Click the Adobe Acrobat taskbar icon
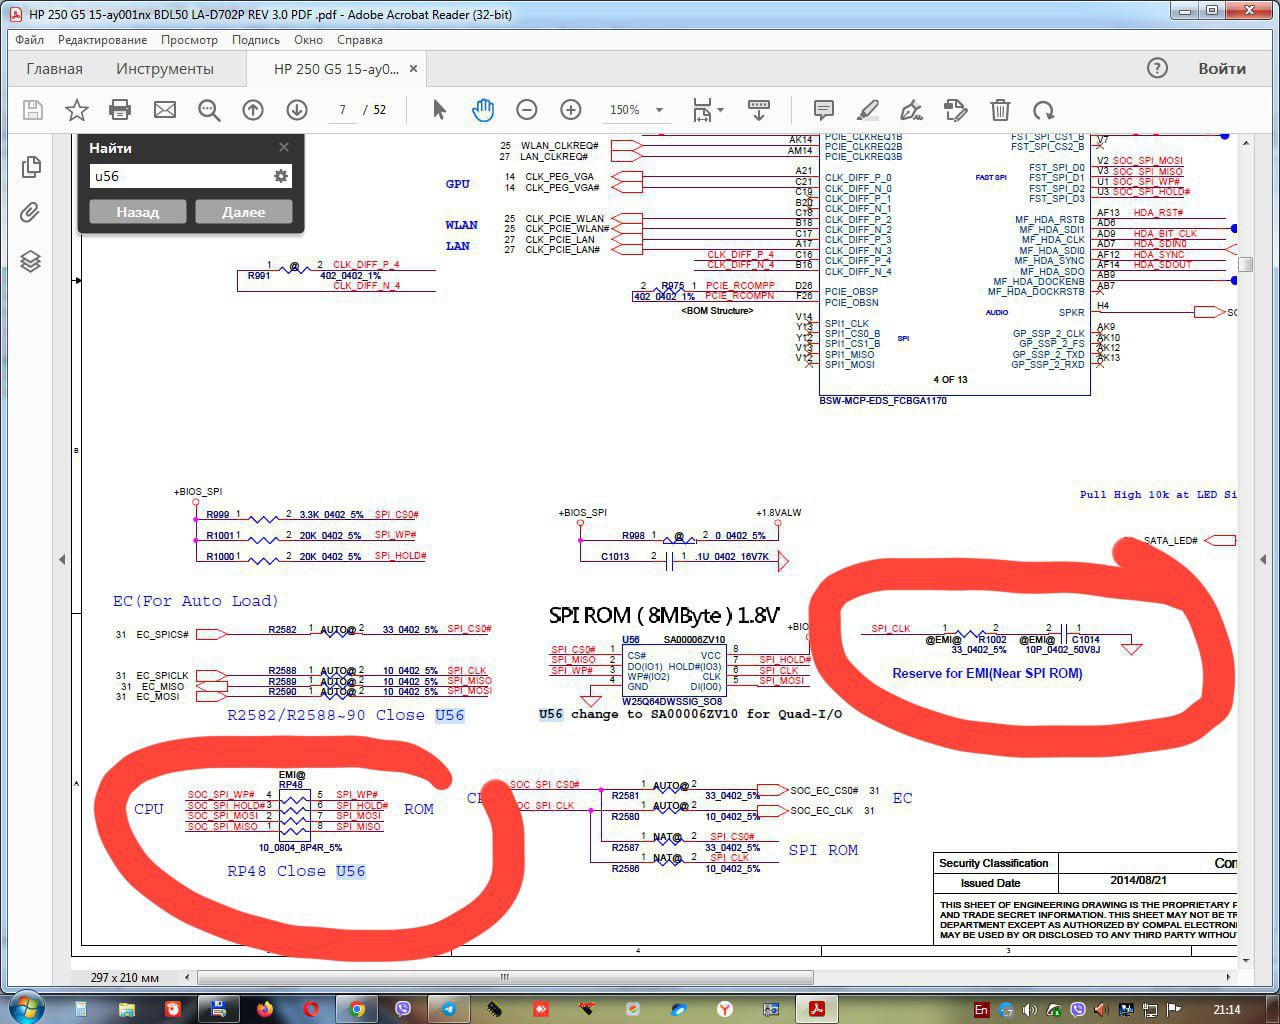 pyautogui.click(x=817, y=1009)
